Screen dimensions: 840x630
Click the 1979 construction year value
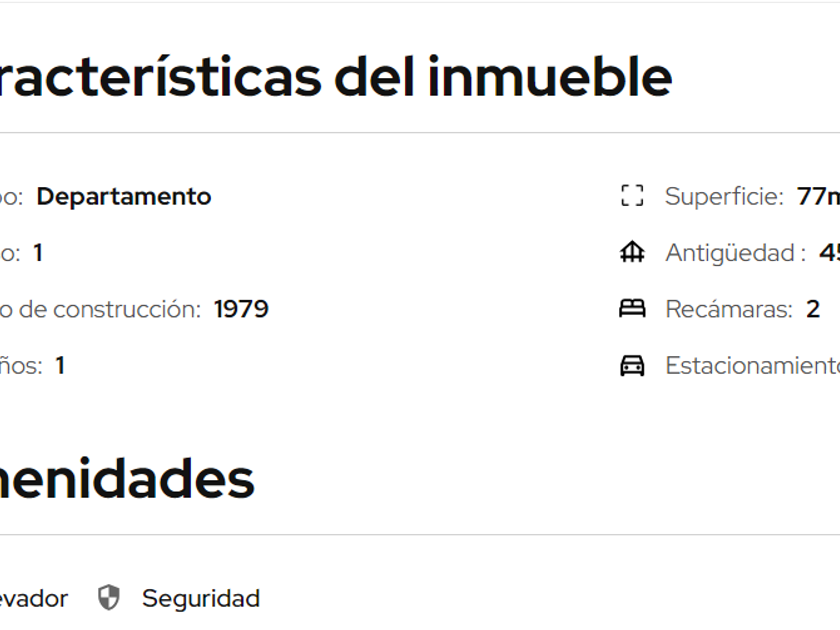tap(241, 309)
